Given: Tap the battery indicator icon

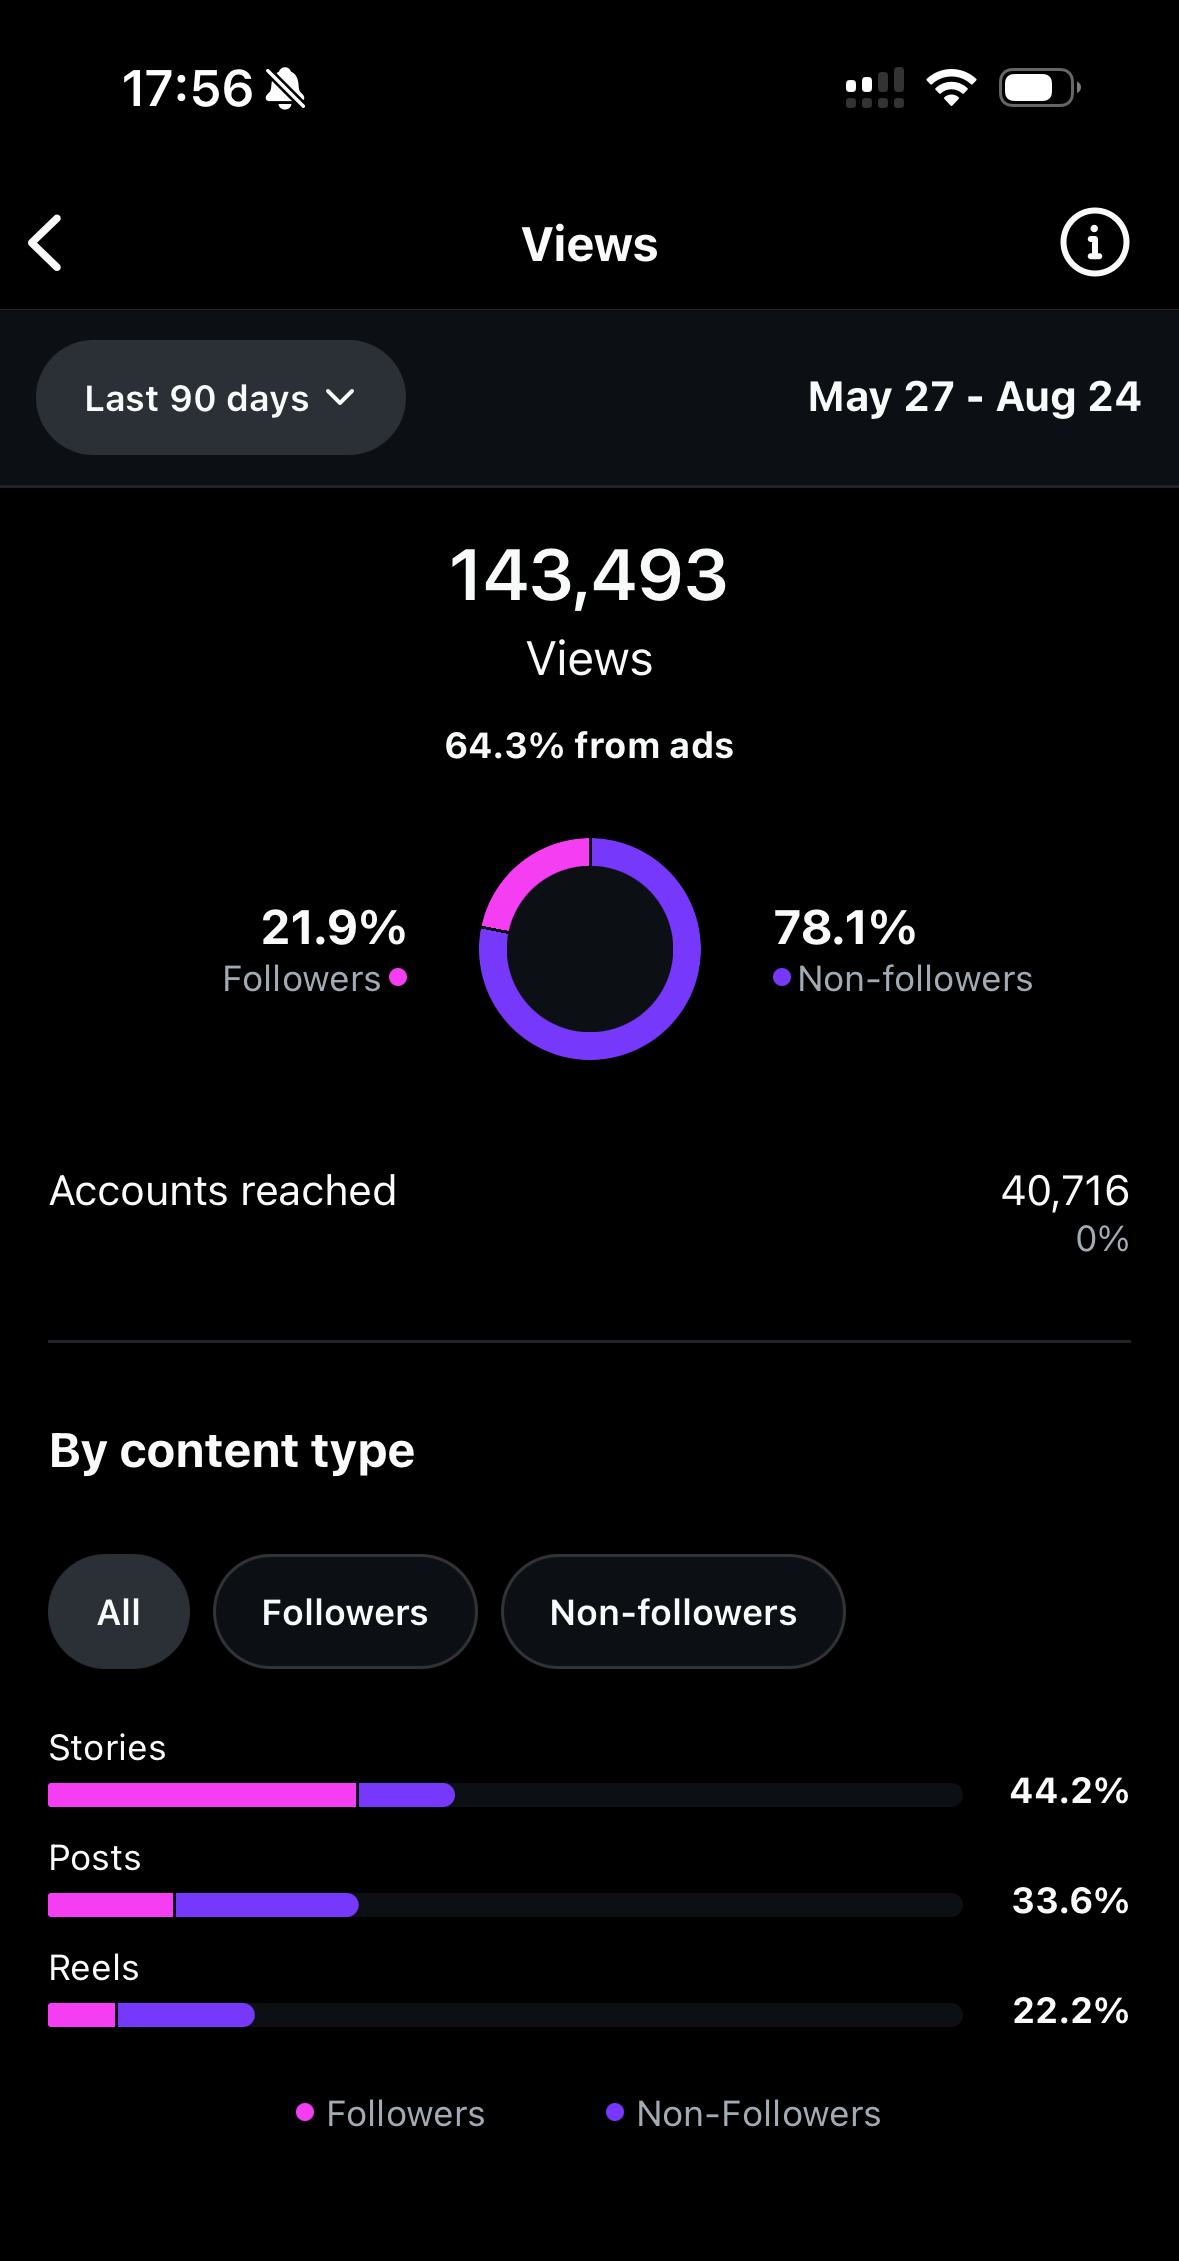Looking at the screenshot, I should point(1039,88).
